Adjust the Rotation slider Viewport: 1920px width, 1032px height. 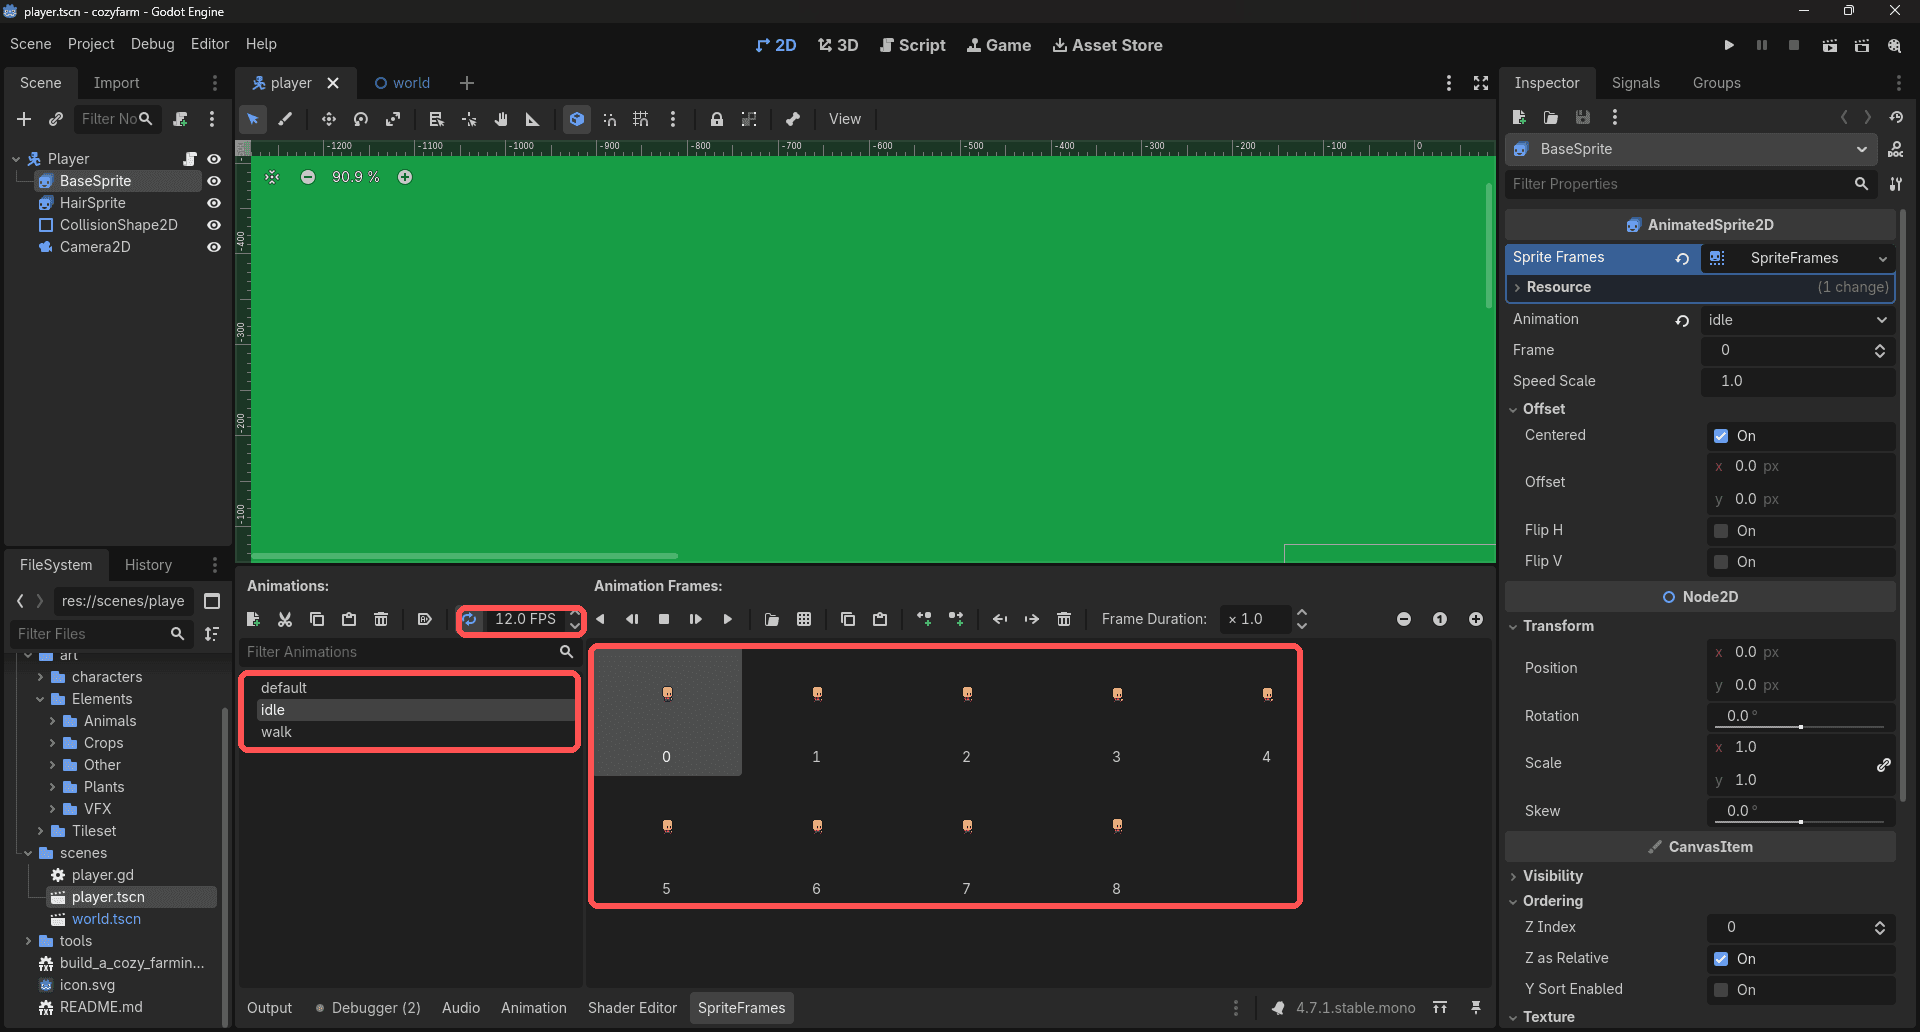coord(1800,726)
